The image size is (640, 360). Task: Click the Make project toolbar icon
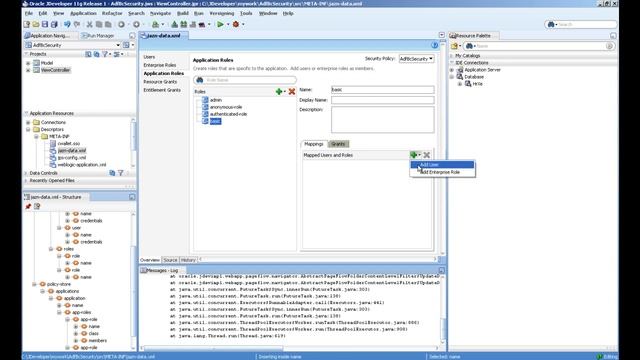coord(175,24)
